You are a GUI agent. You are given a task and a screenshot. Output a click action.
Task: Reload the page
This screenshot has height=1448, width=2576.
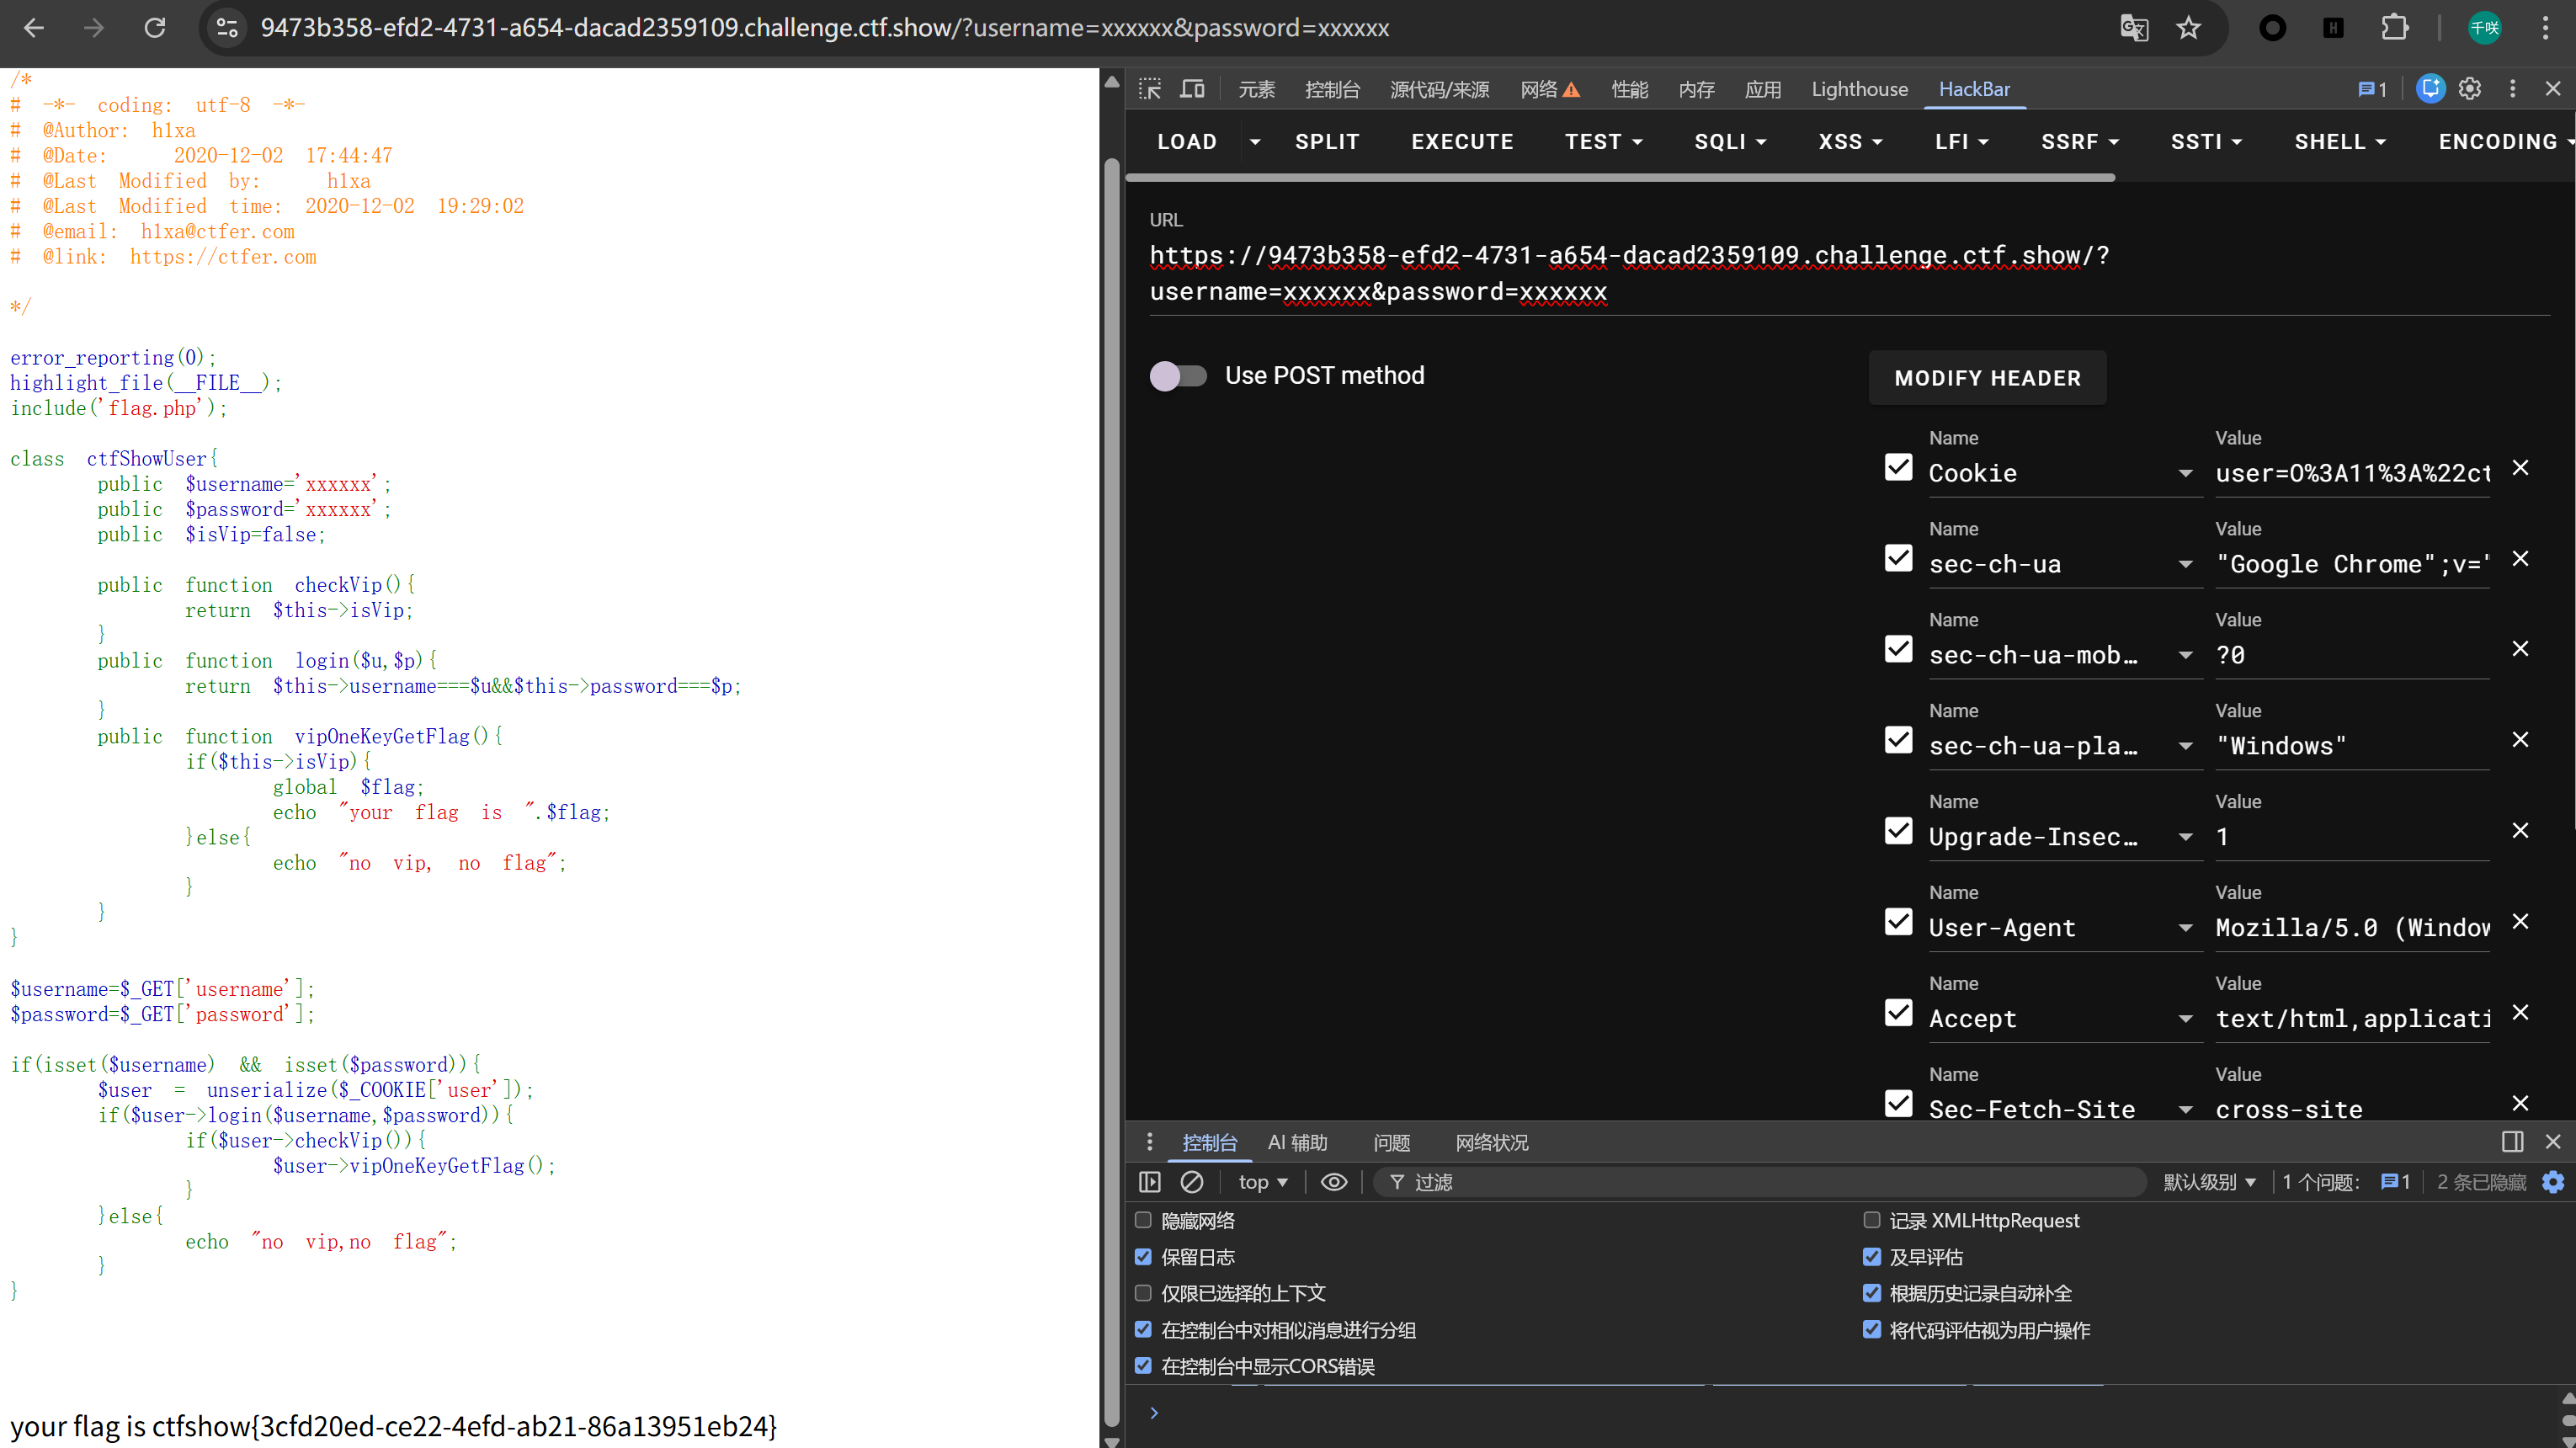tap(155, 28)
